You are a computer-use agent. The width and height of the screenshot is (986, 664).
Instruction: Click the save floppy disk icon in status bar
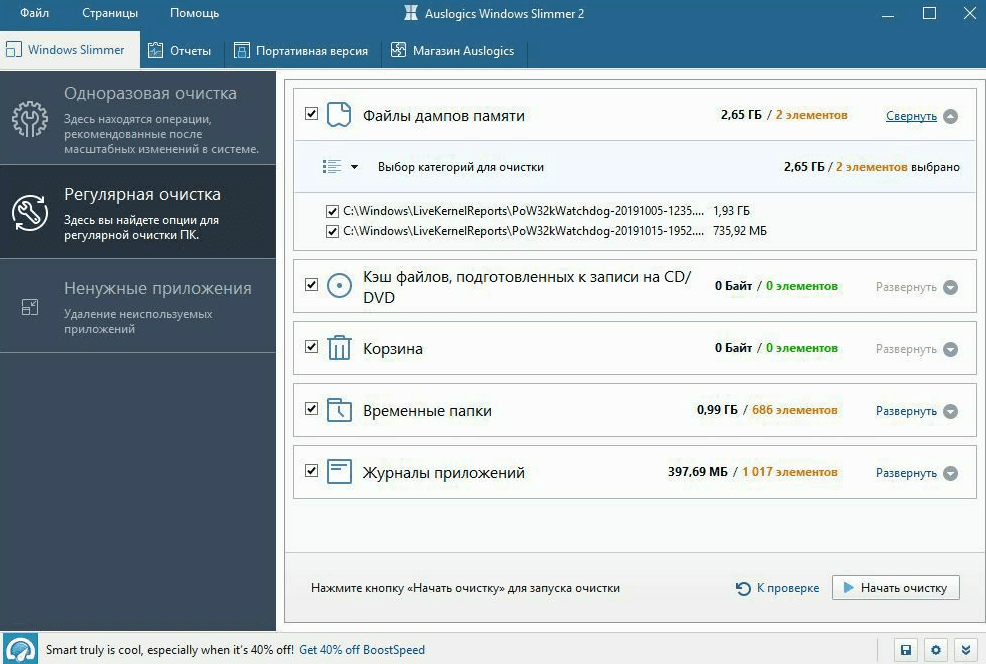[x=906, y=650]
